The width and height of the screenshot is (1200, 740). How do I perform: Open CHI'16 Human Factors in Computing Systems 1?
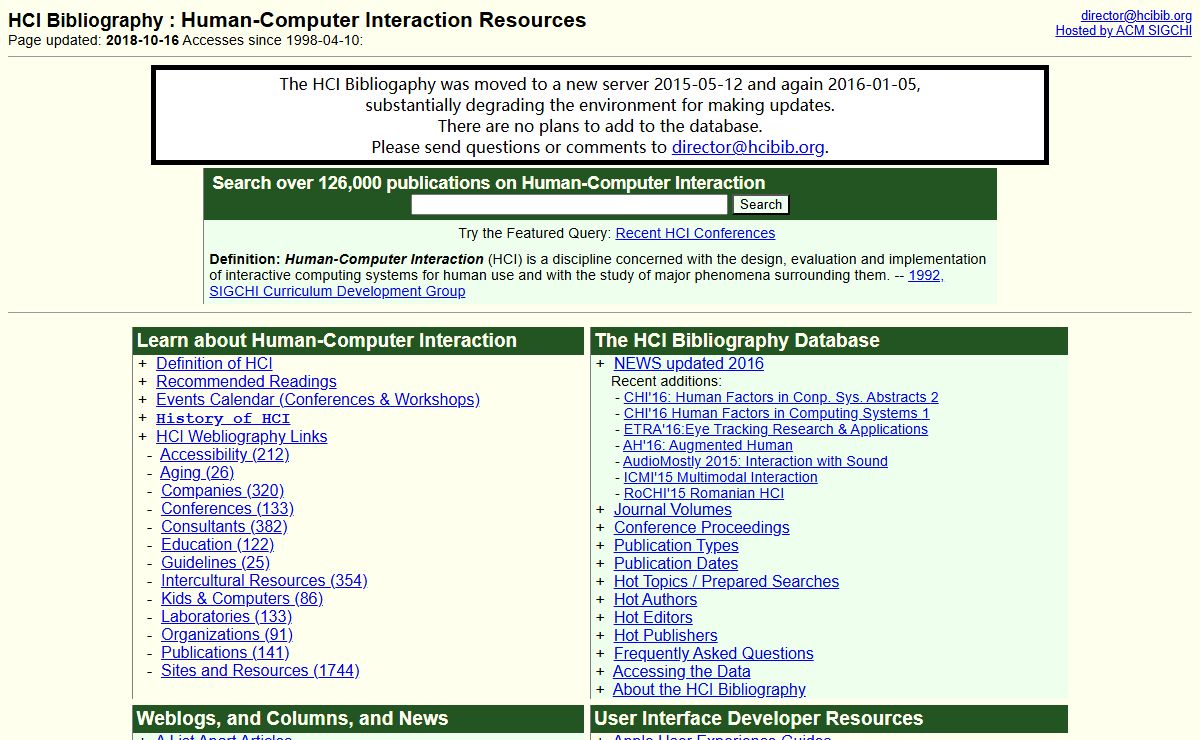776,414
